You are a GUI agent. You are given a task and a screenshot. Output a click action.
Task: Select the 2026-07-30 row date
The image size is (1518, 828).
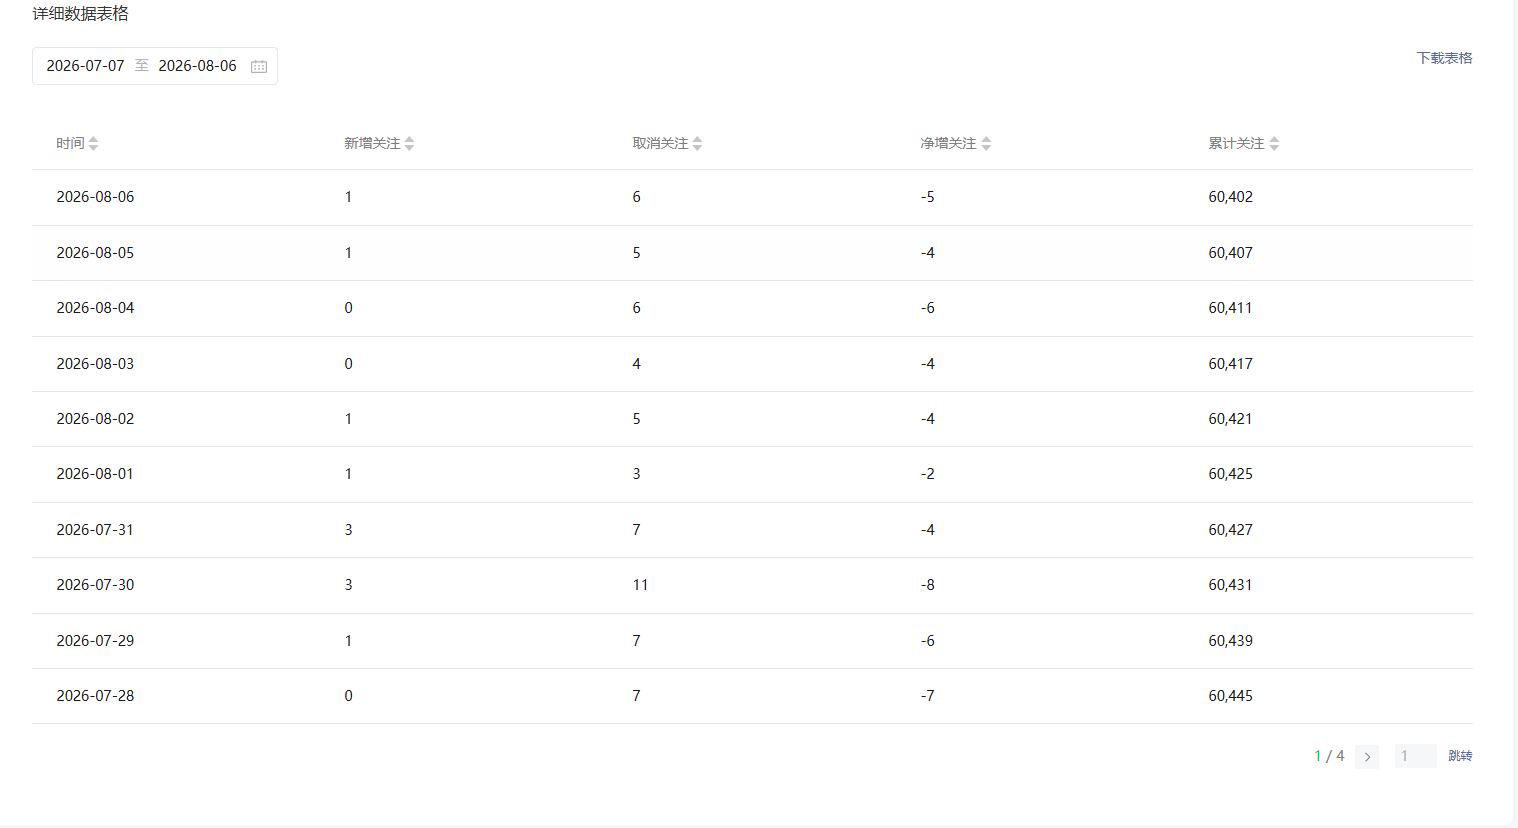coord(95,585)
